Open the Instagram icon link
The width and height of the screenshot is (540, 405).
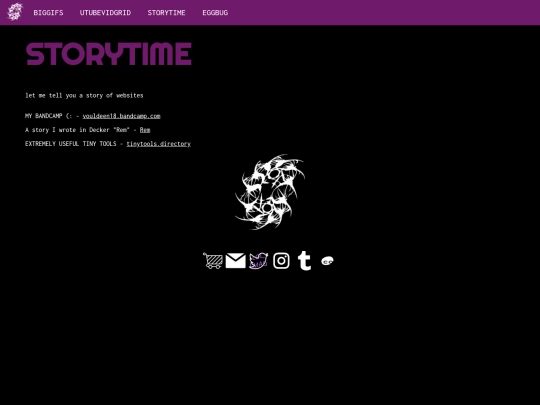[281, 261]
